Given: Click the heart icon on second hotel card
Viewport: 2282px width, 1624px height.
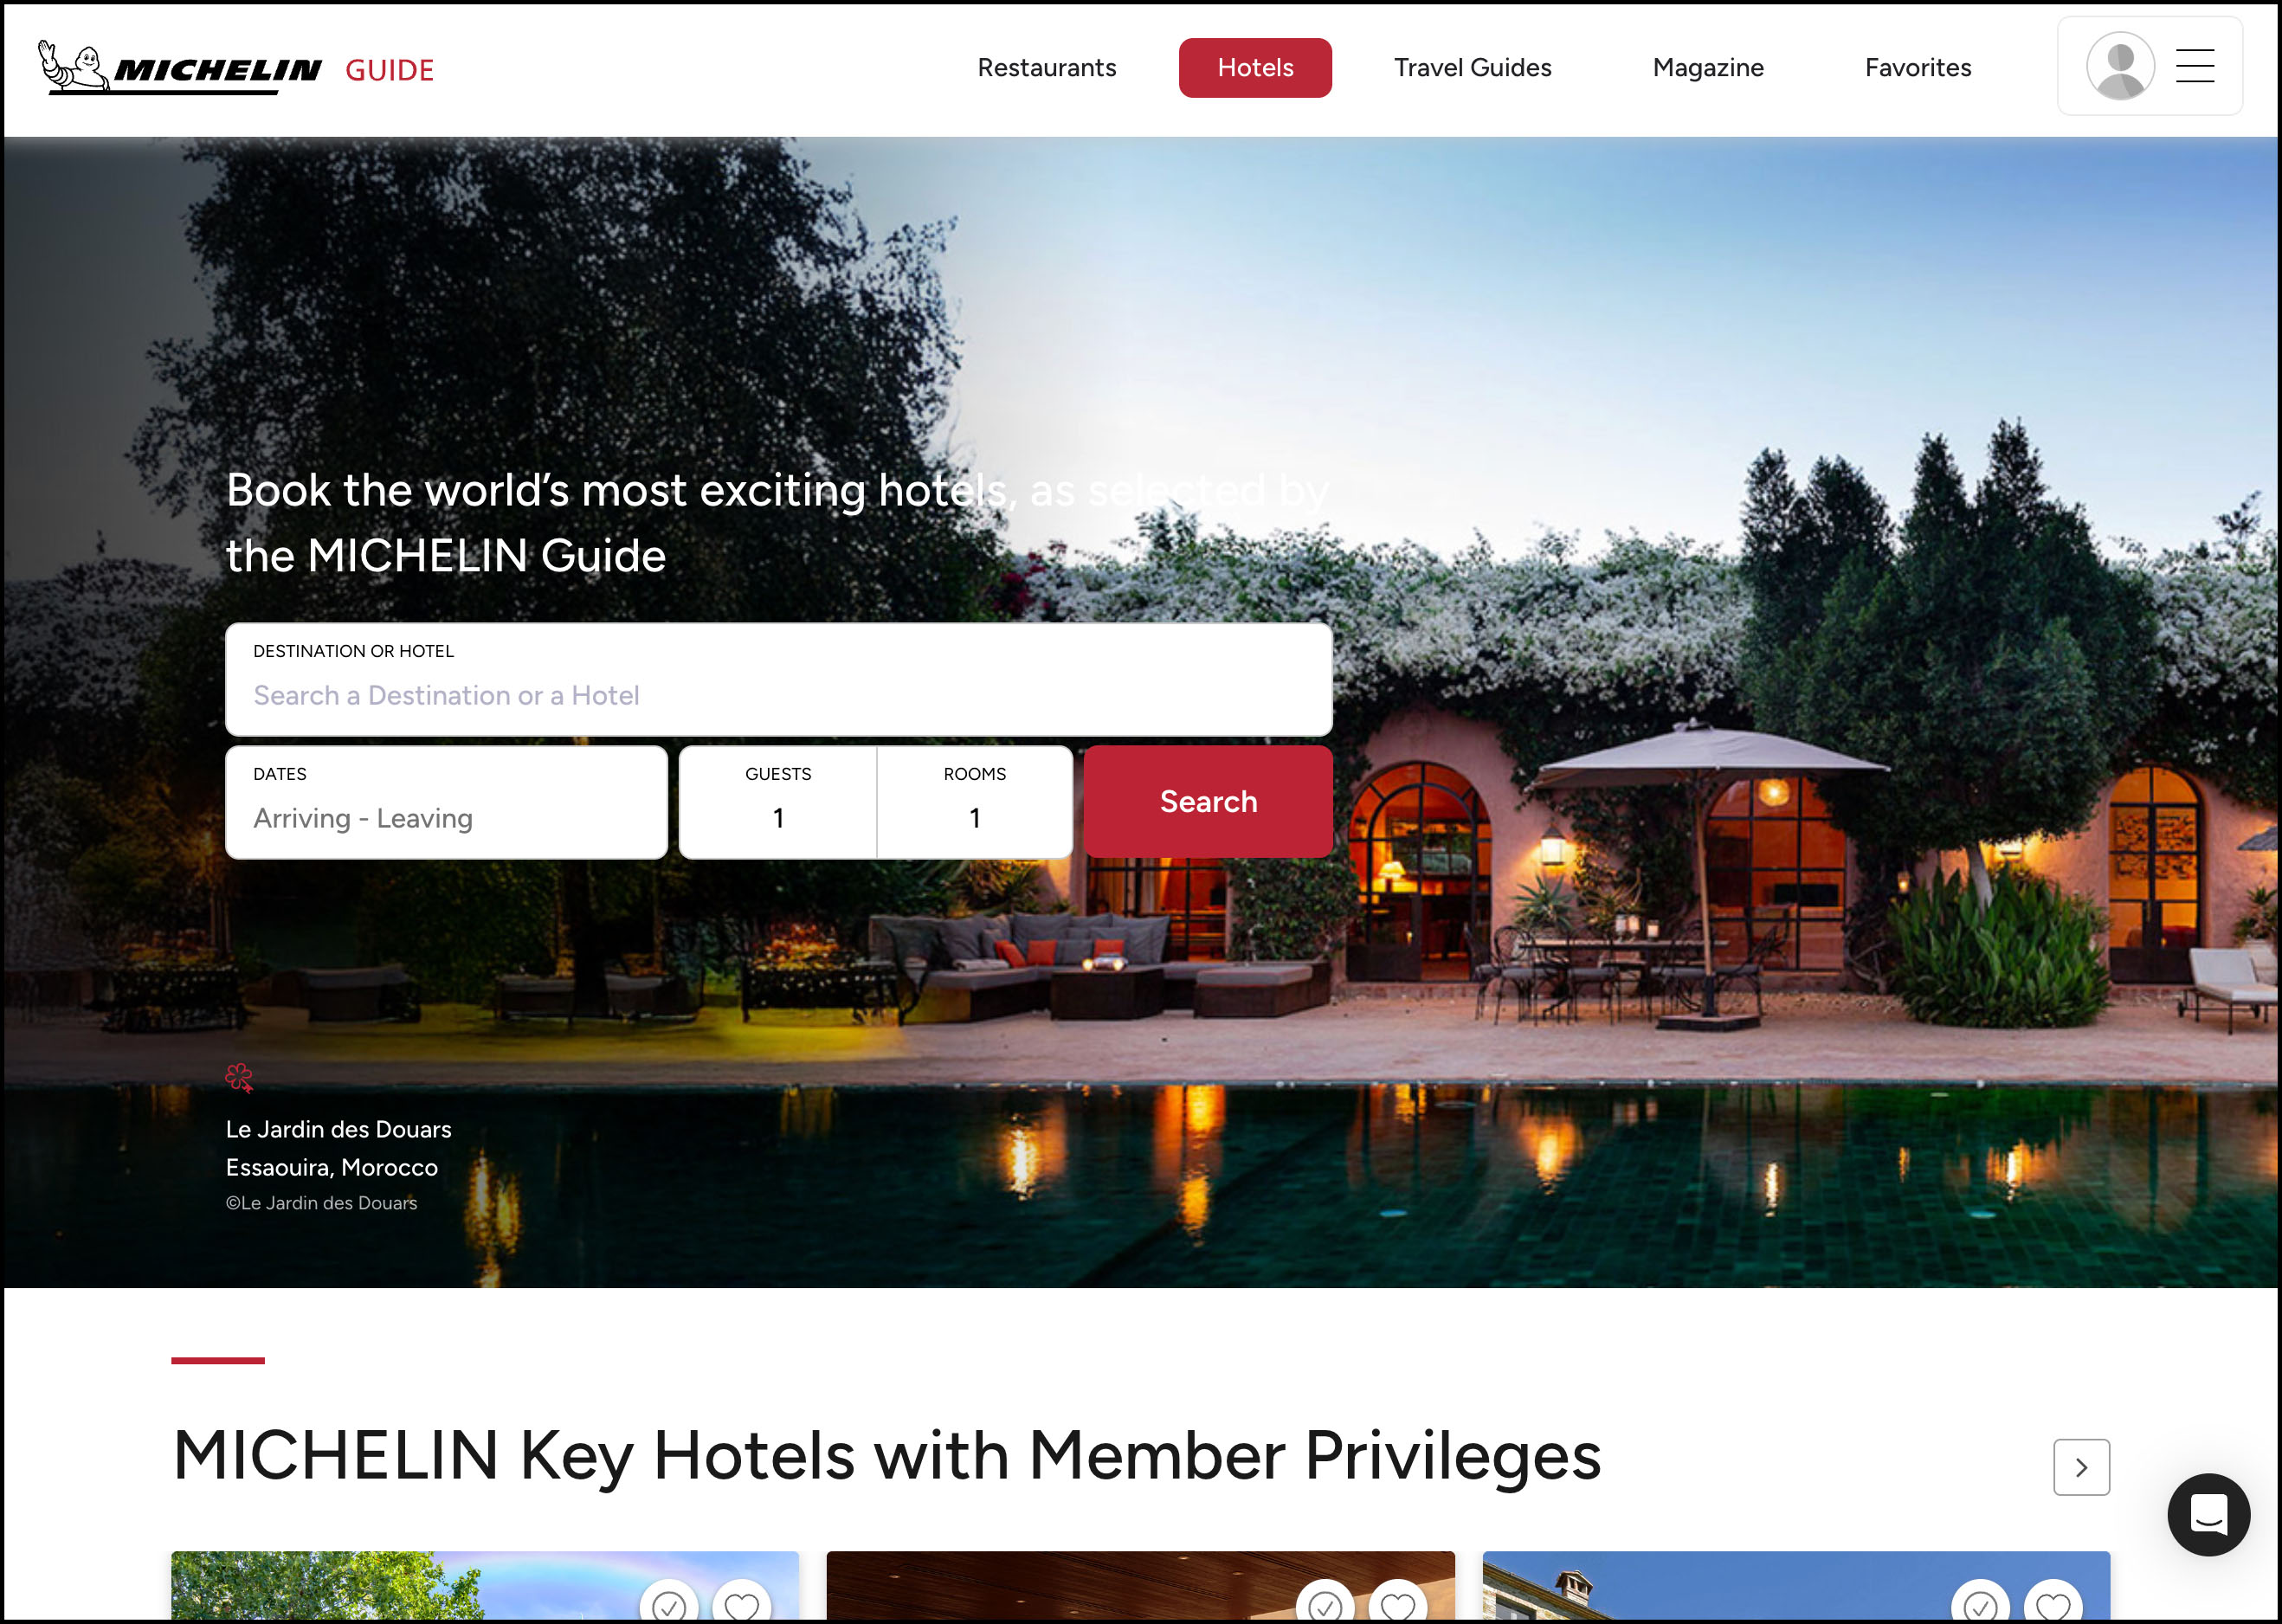Looking at the screenshot, I should point(1398,1603).
